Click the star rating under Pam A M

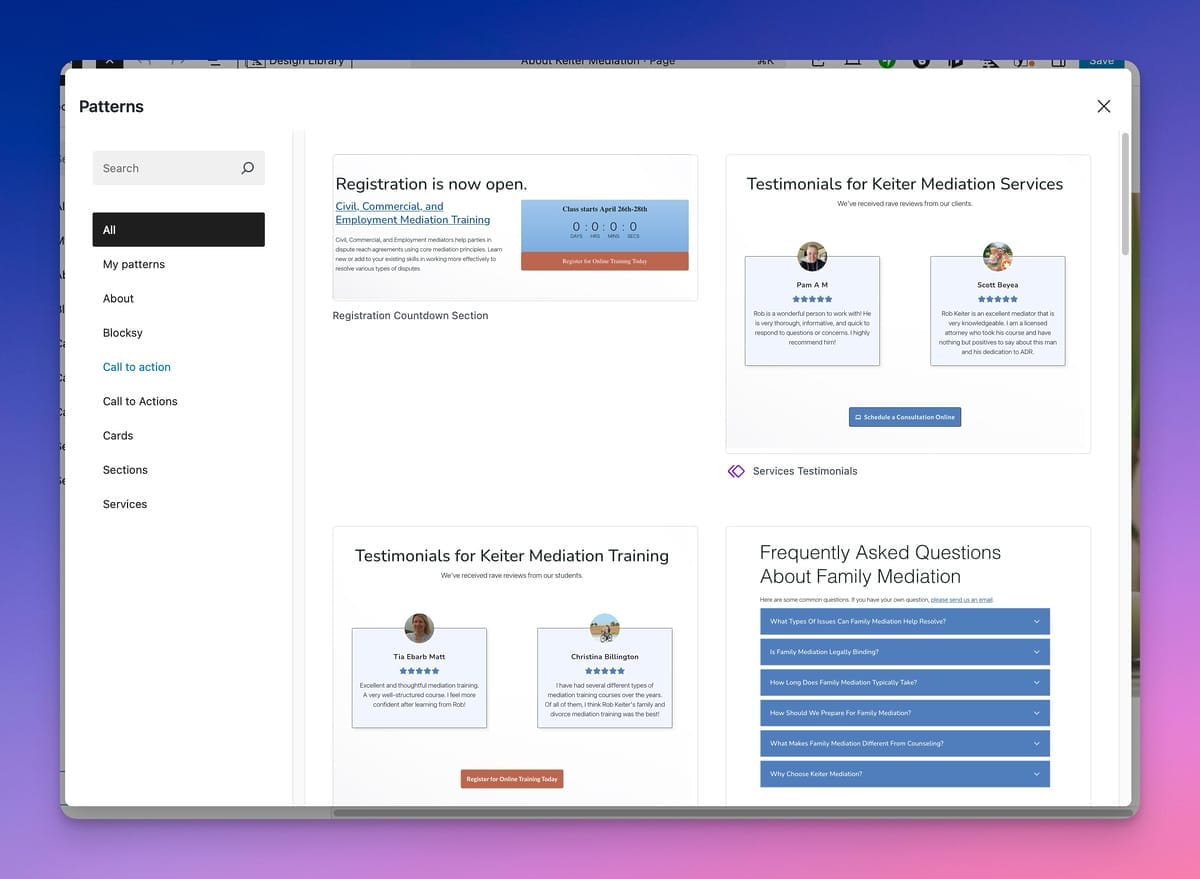pyautogui.click(x=812, y=299)
